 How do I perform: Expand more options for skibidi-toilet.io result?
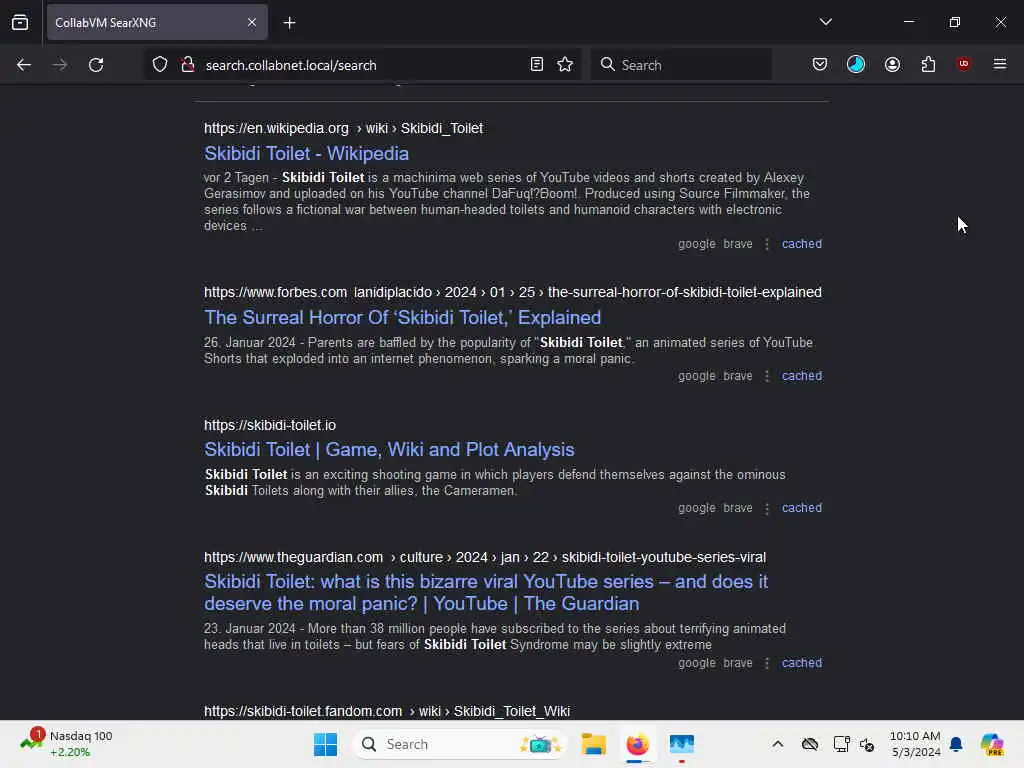pyautogui.click(x=767, y=508)
